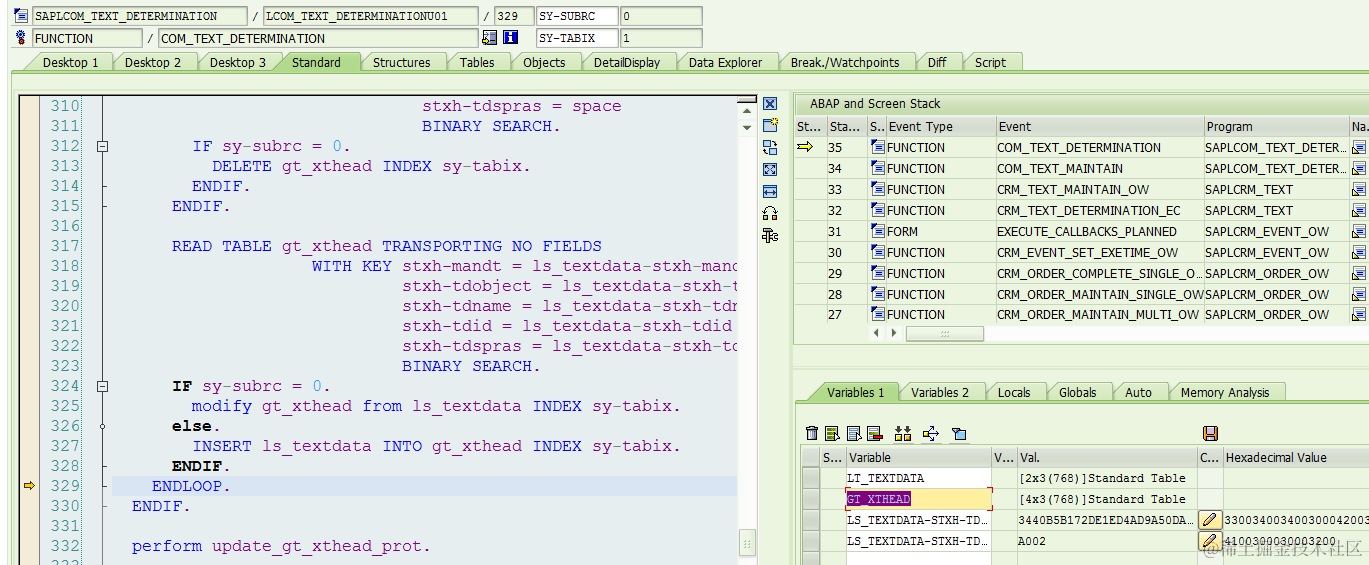1369x565 pixels.
Task: Click the editor scroll down arrow
Action: coord(747,127)
